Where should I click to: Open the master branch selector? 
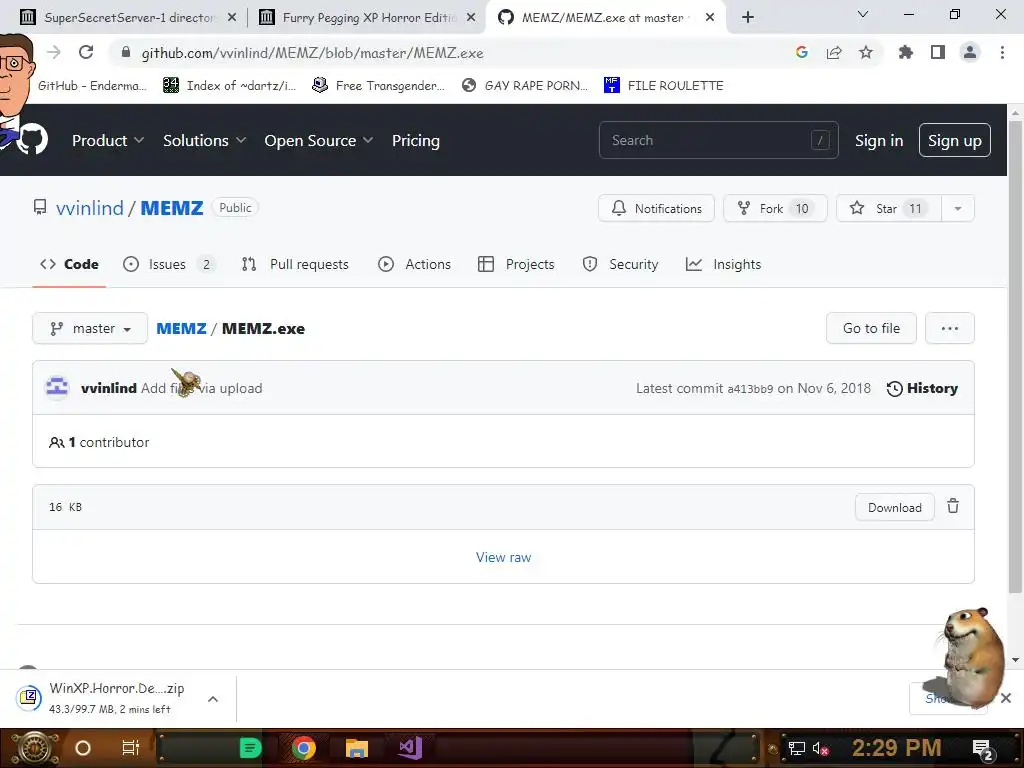[90, 328]
